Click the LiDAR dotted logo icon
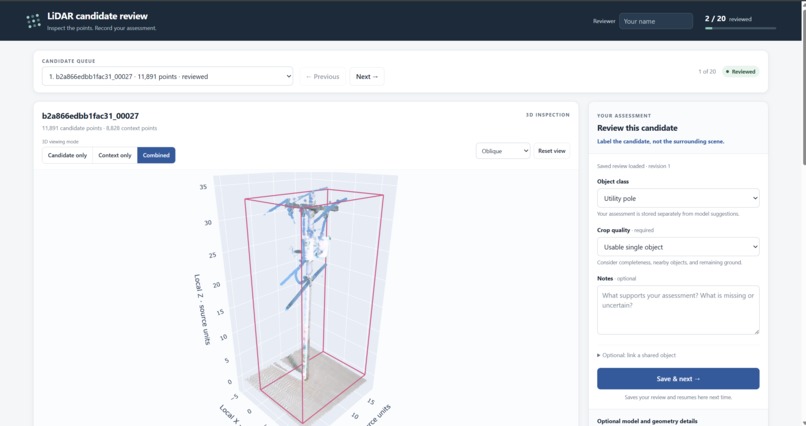This screenshot has width=806, height=426. [x=33, y=21]
